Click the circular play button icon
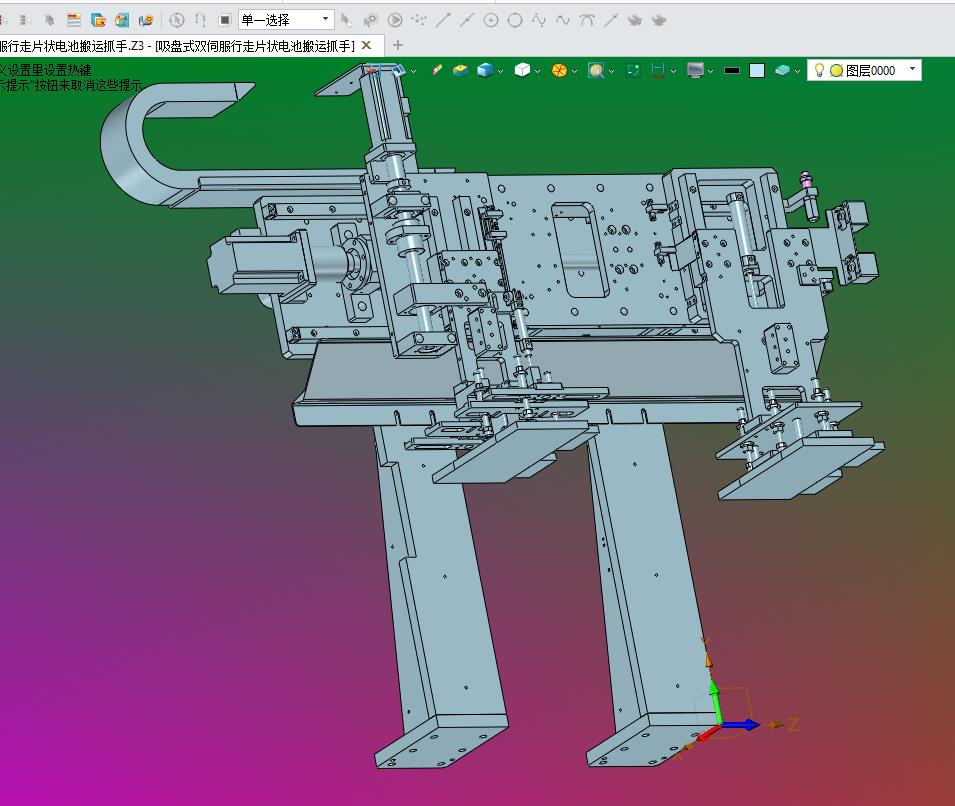Screen dimensions: 955x806 pyautogui.click(x=395, y=20)
